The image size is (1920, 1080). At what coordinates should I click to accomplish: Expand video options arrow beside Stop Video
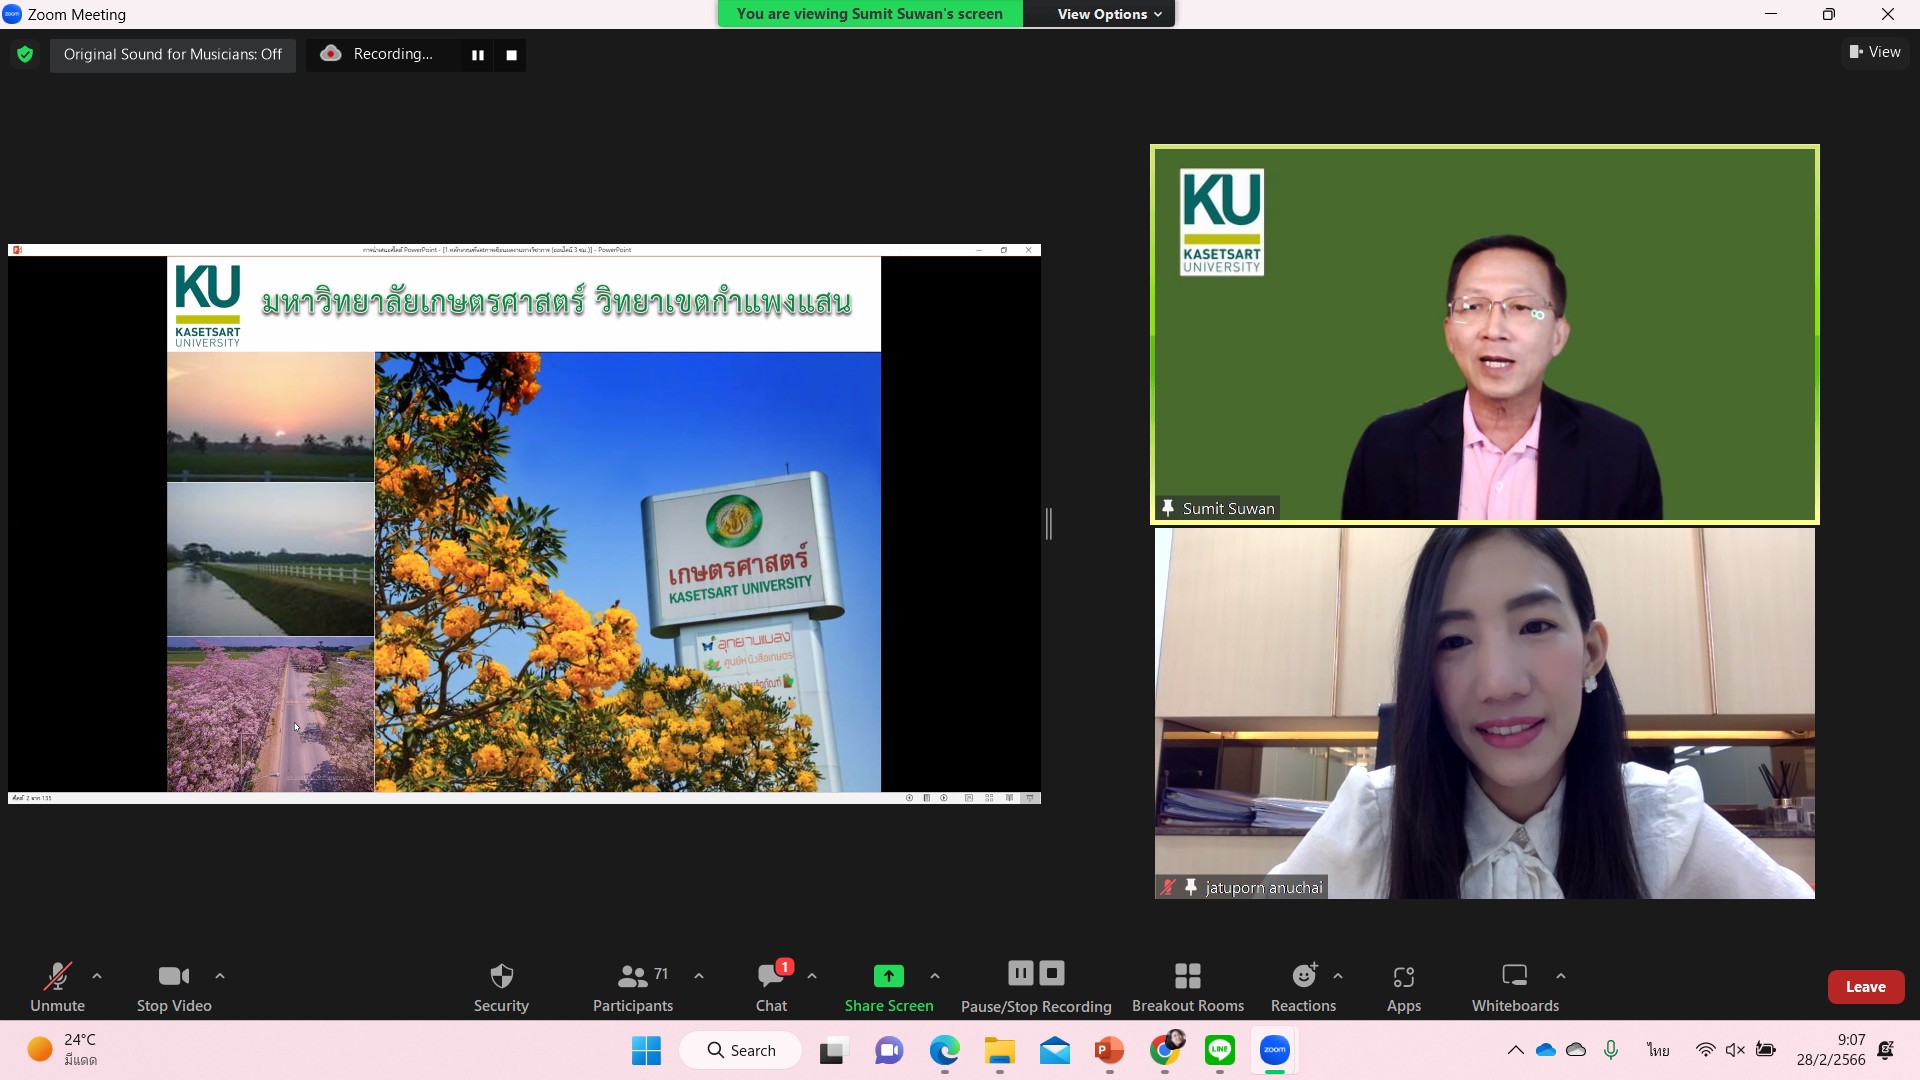[x=220, y=976]
